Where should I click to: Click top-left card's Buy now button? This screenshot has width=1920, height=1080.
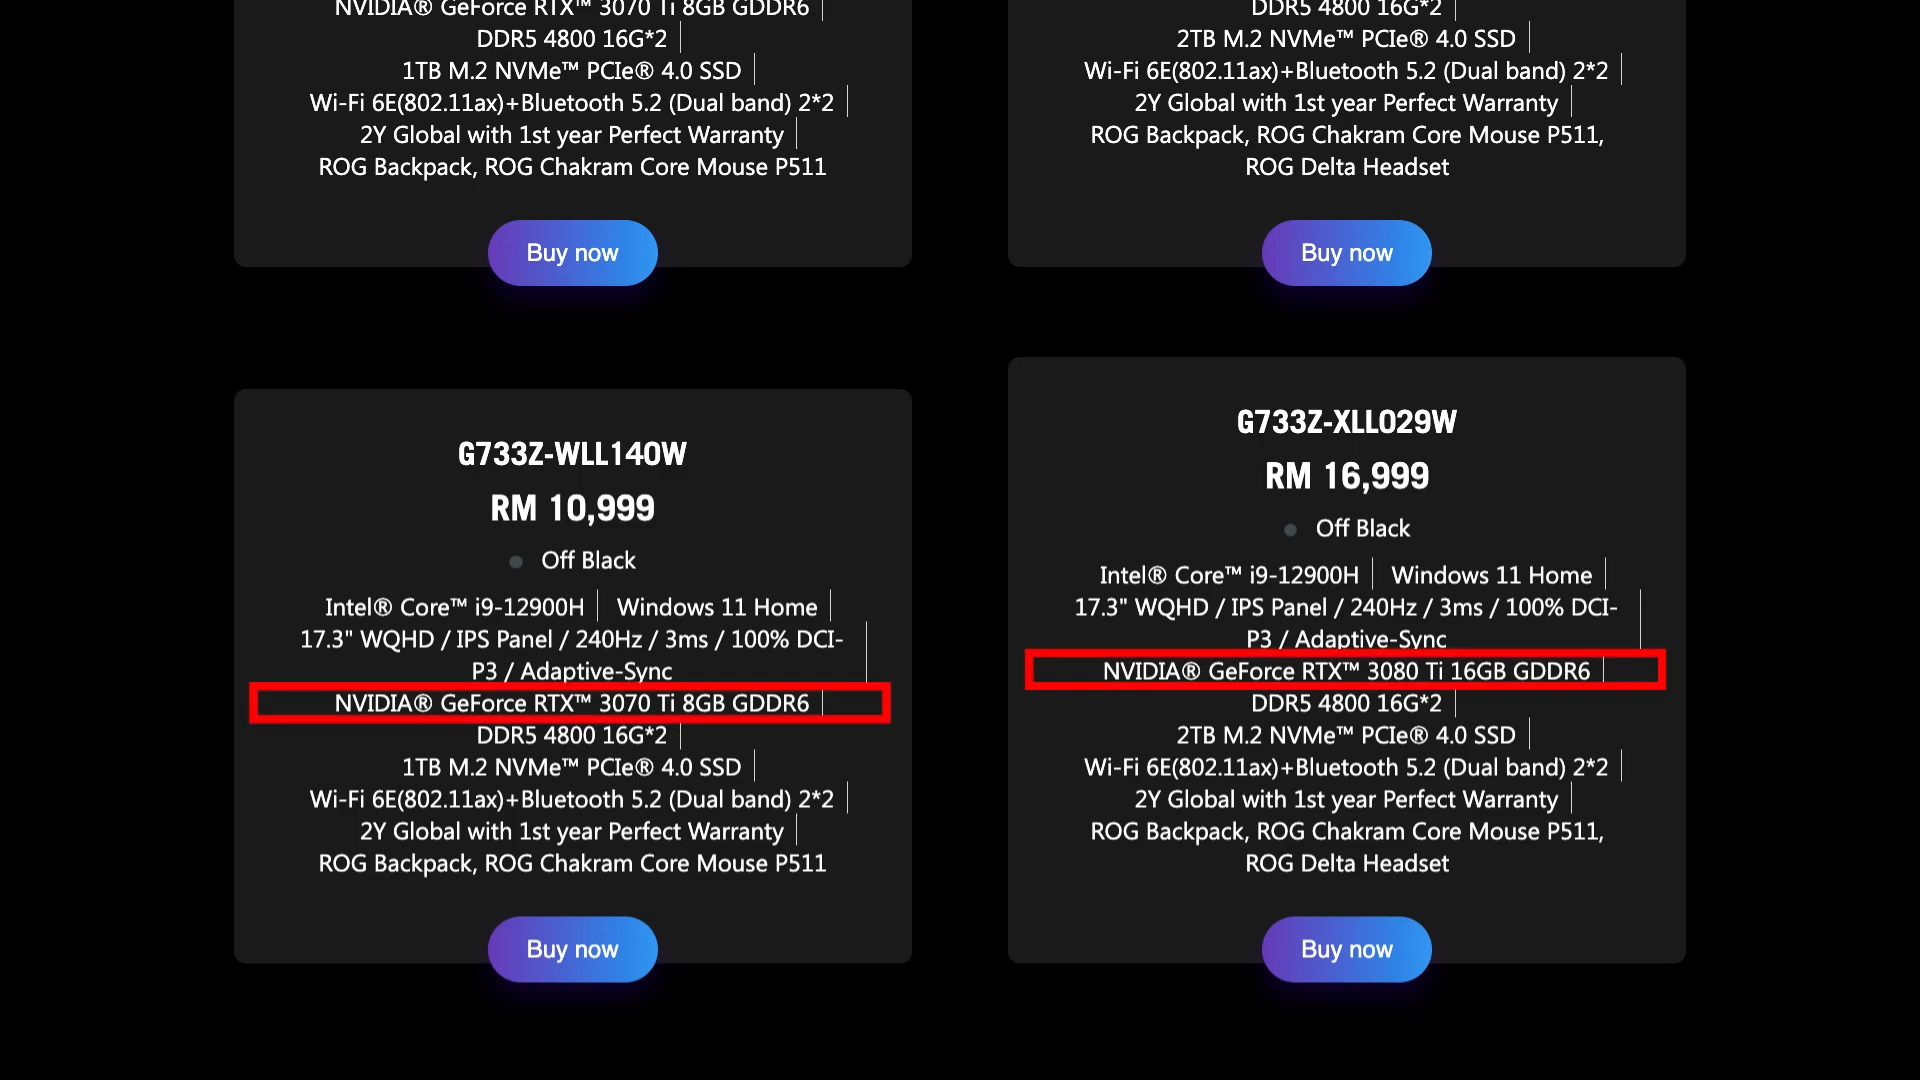pos(572,253)
